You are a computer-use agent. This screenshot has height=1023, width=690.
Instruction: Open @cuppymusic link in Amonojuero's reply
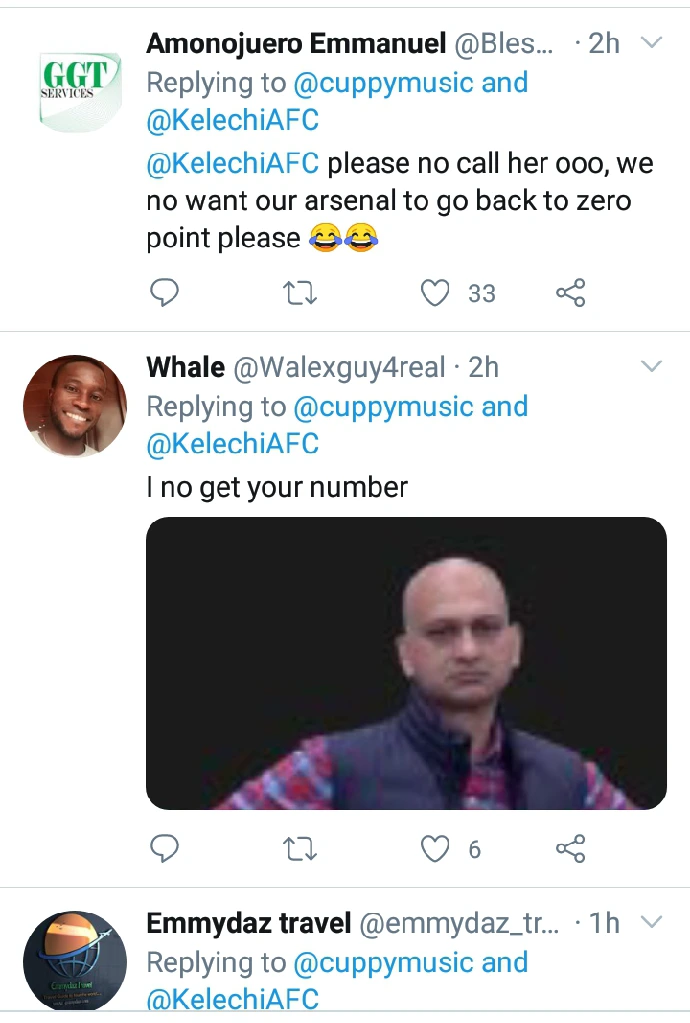383,83
